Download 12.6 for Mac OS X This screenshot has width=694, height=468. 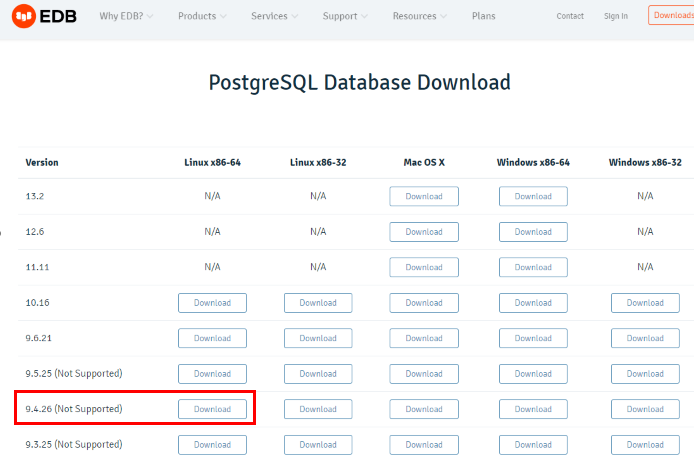424,232
